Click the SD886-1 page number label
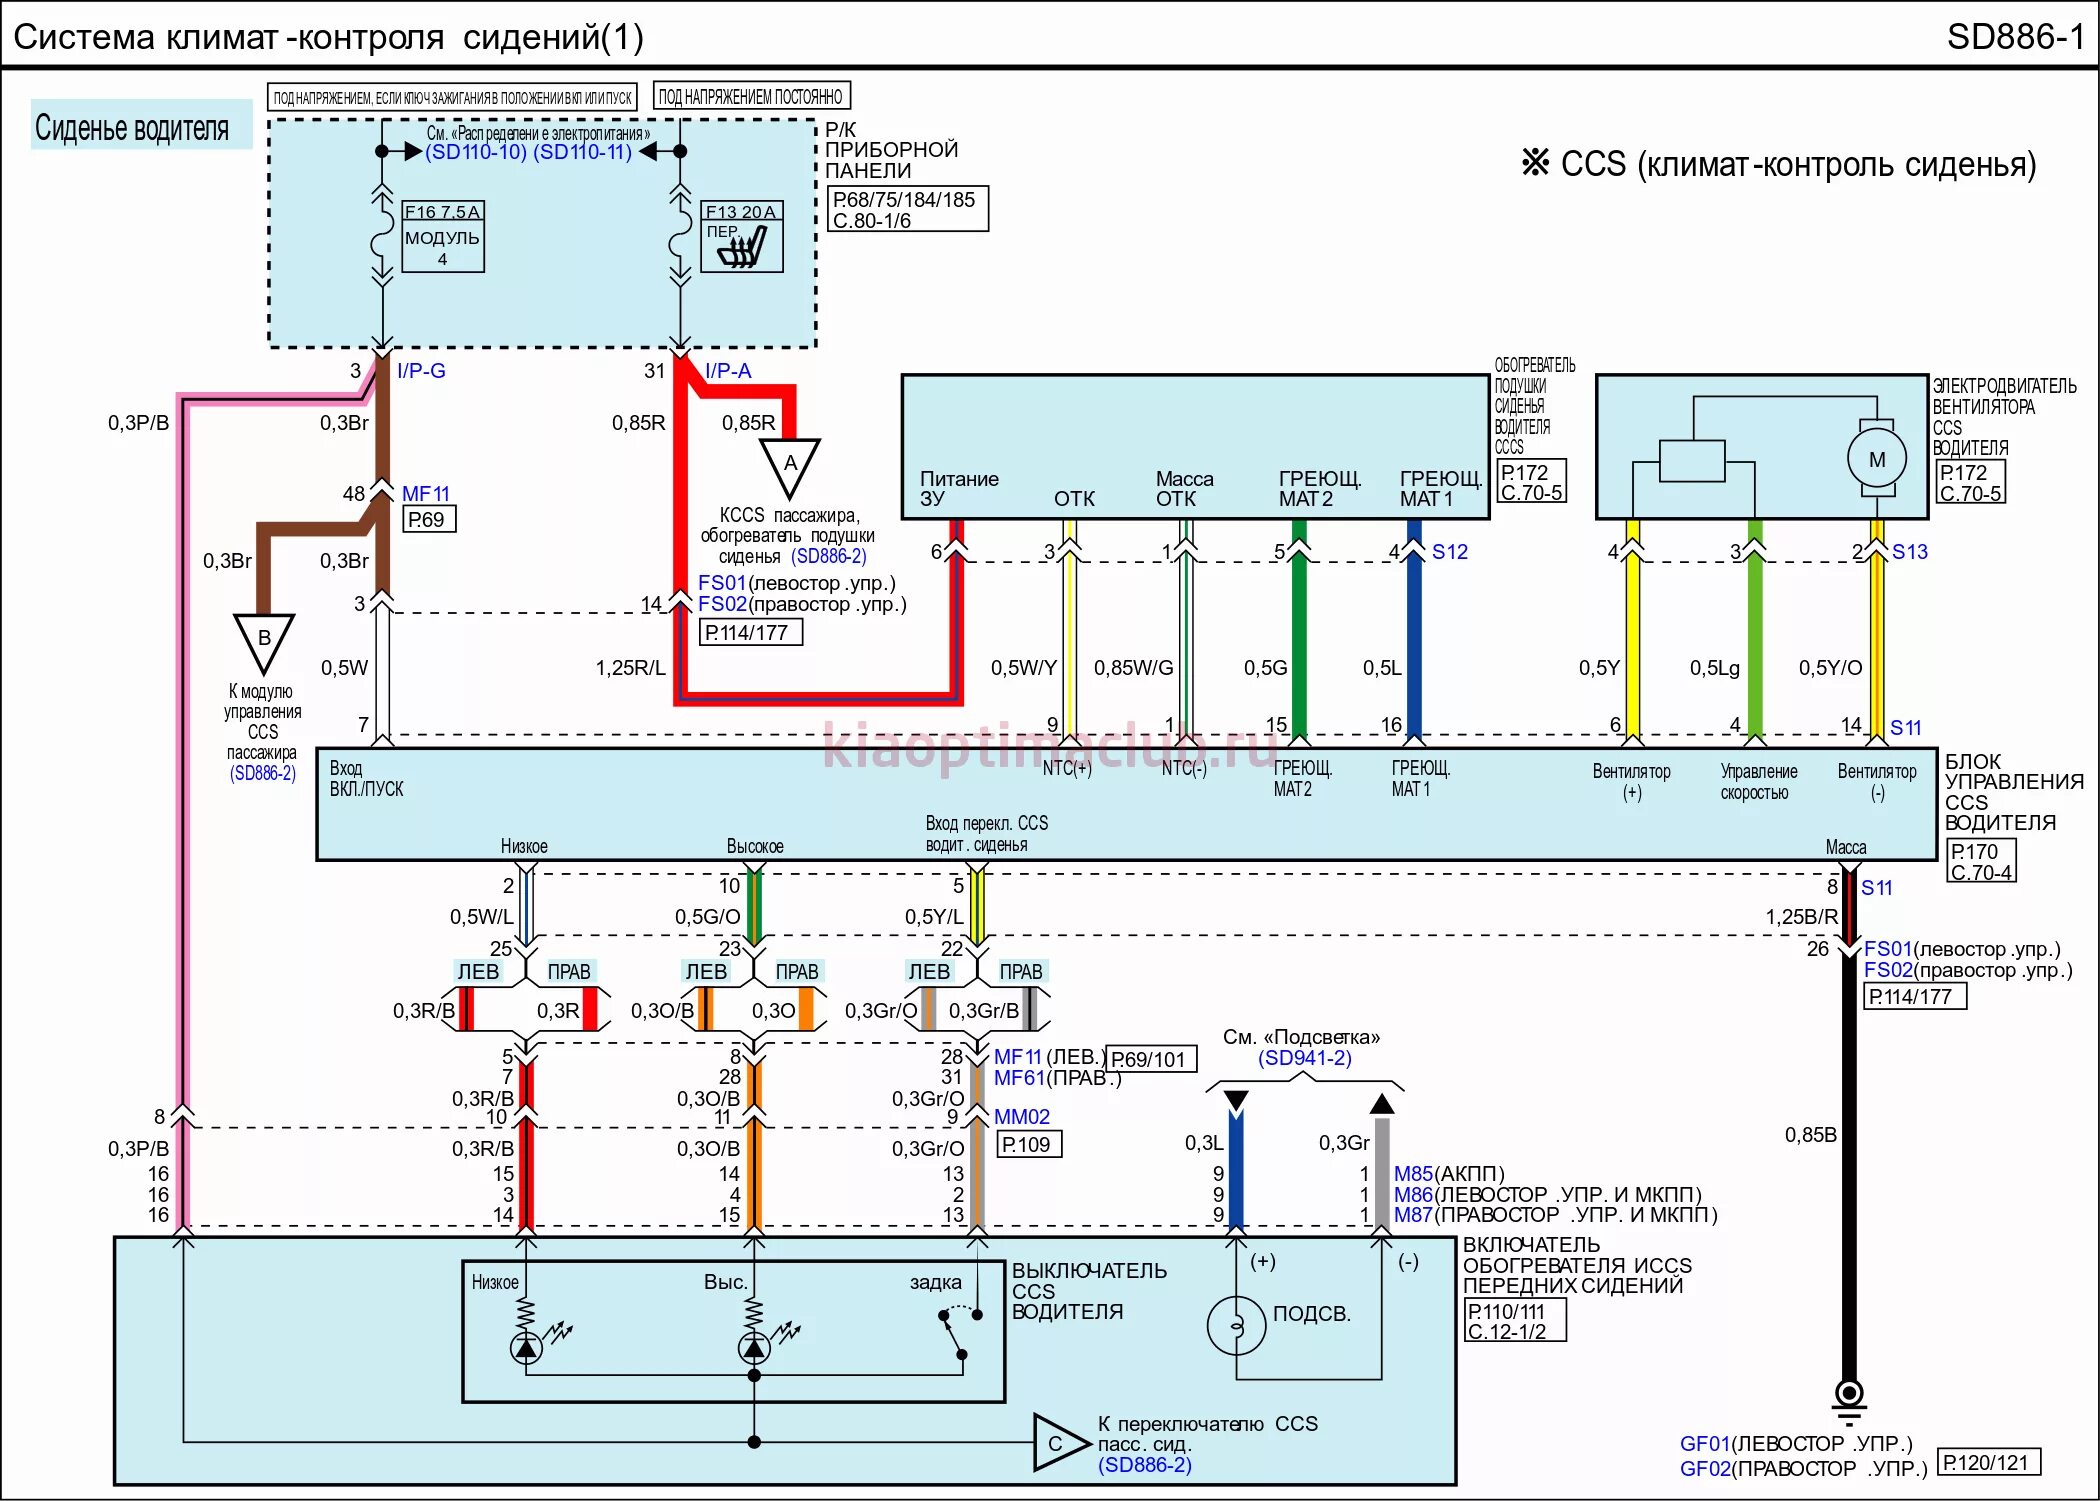2100x1501 pixels. [2014, 37]
